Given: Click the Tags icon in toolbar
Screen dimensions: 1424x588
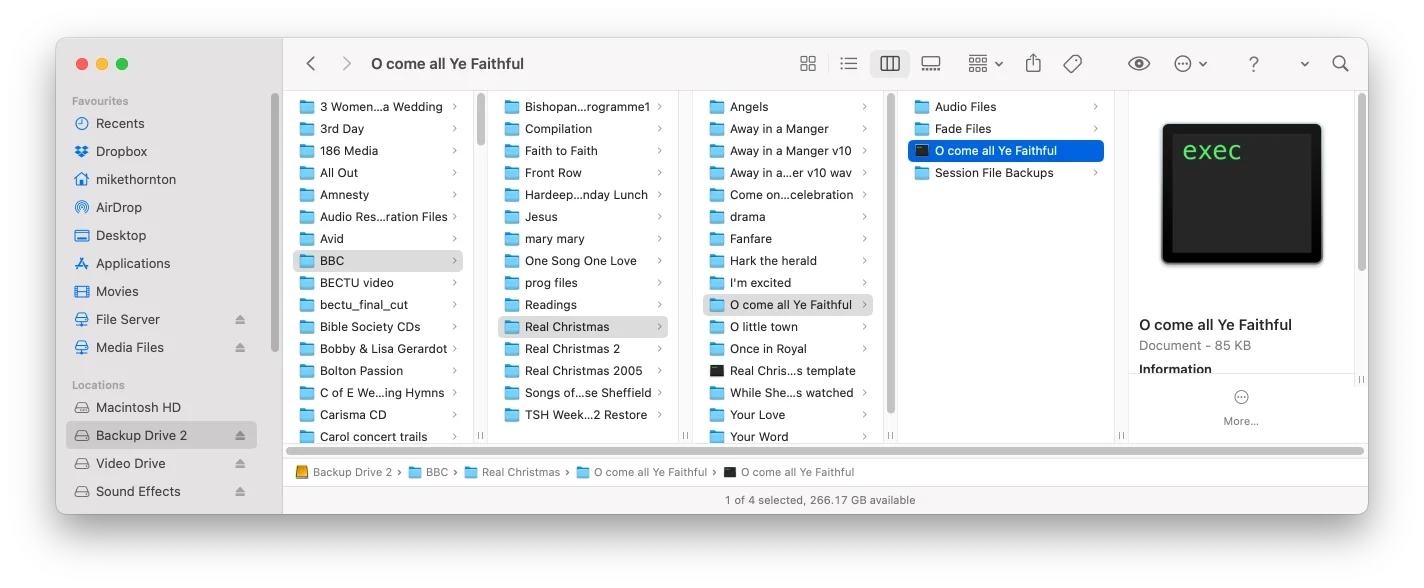Looking at the screenshot, I should click(1073, 64).
